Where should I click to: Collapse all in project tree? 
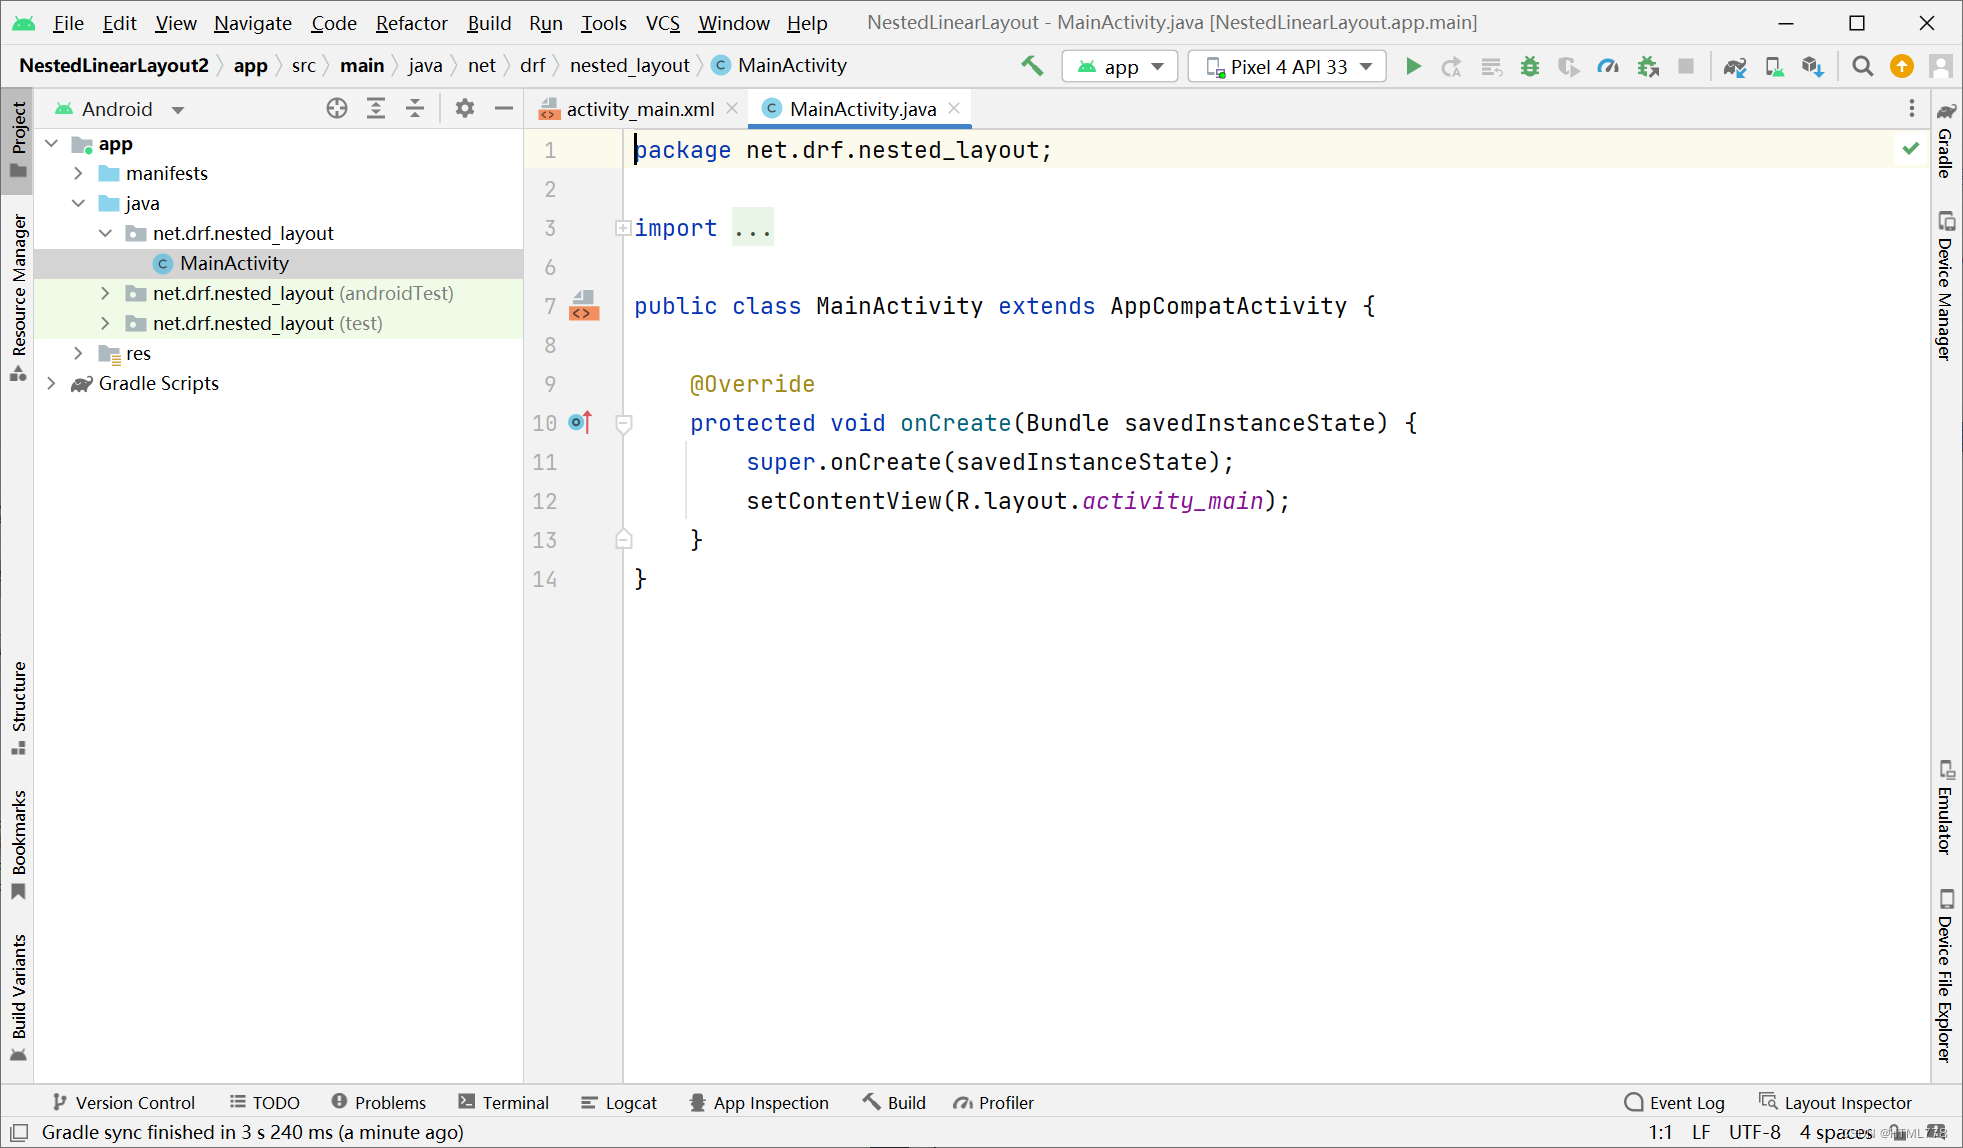[x=415, y=108]
